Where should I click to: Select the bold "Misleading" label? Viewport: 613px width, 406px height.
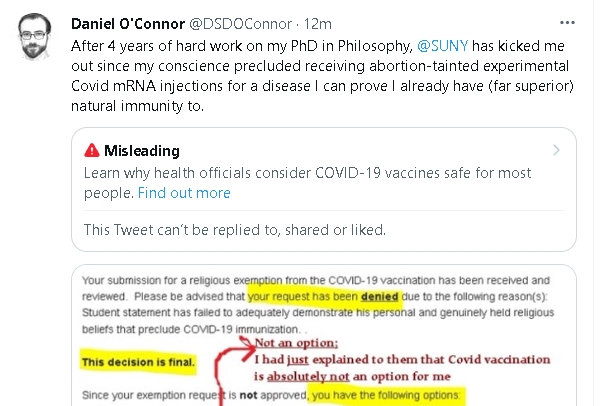click(x=143, y=151)
